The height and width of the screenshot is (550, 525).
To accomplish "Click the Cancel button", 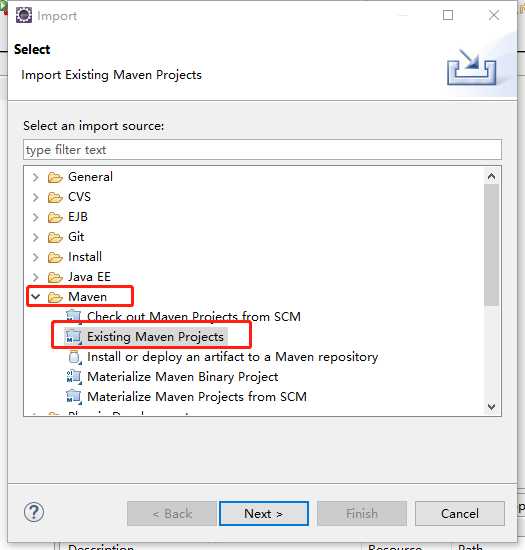I will click(460, 514).
